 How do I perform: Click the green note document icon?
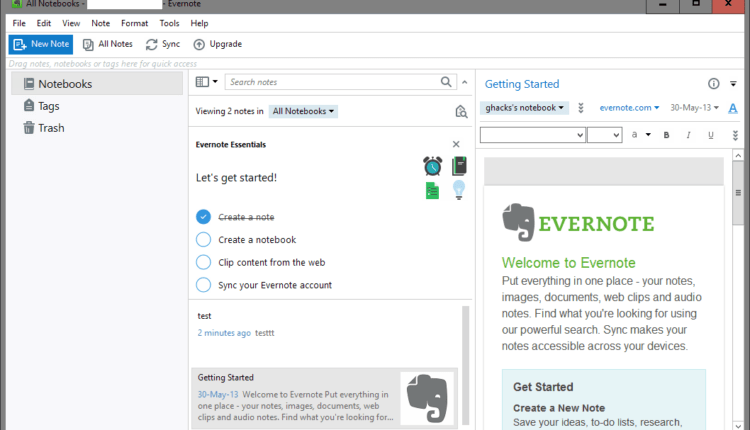(x=432, y=191)
